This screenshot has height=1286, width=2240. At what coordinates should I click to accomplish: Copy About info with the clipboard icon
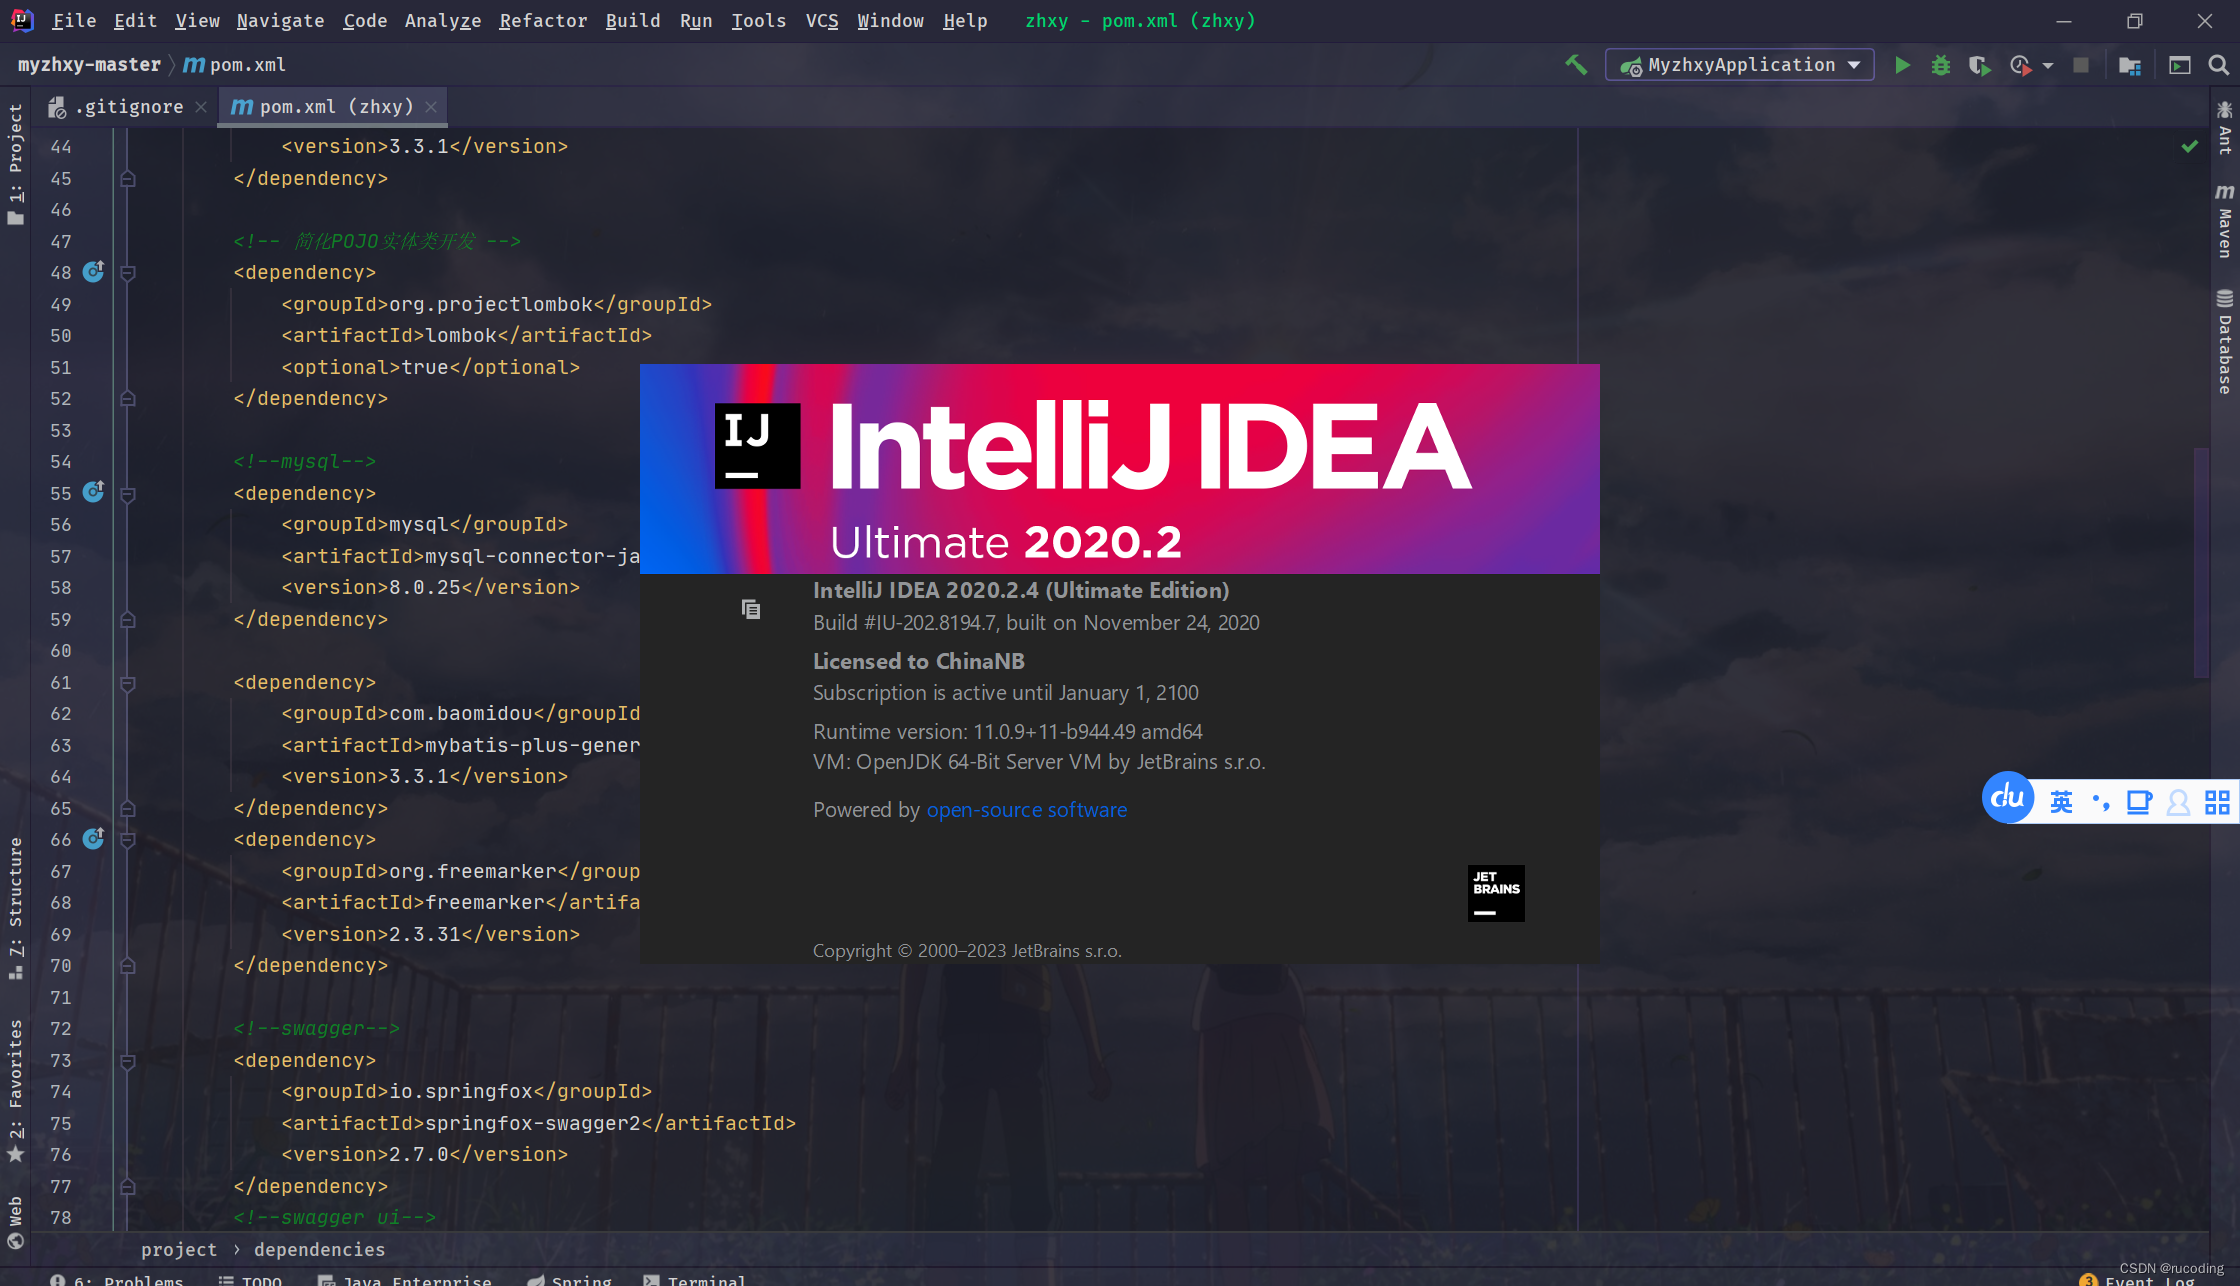click(x=751, y=609)
